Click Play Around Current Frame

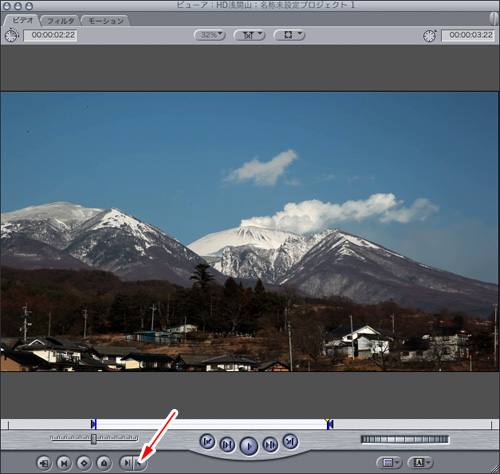tap(270, 444)
